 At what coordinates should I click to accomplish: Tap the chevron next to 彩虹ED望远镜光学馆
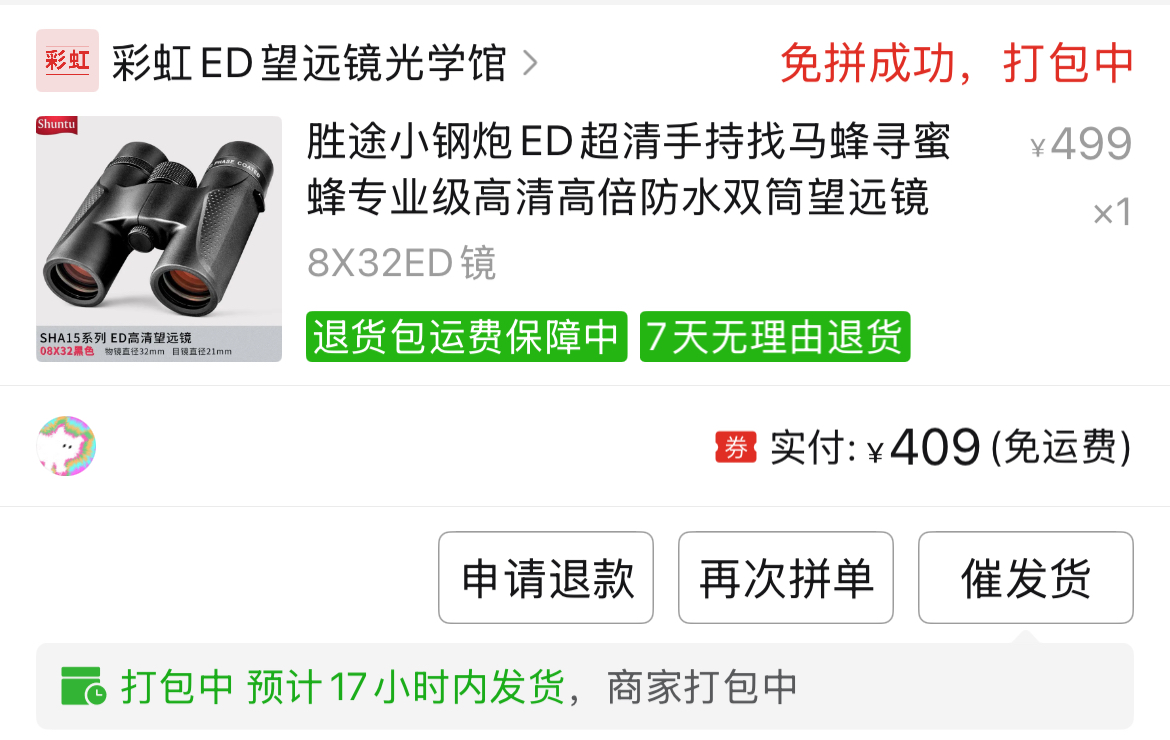point(530,63)
